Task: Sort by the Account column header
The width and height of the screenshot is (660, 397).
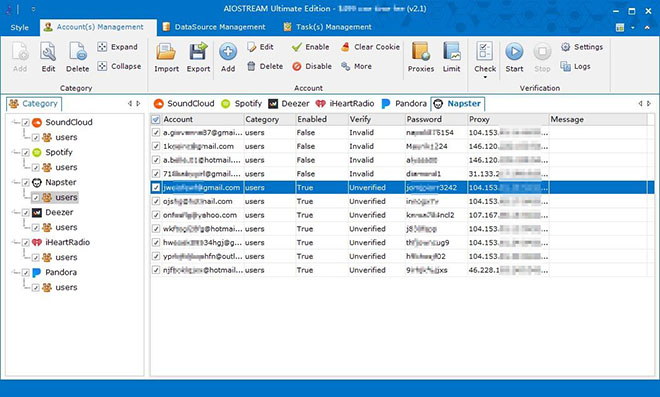Action: pyautogui.click(x=202, y=120)
